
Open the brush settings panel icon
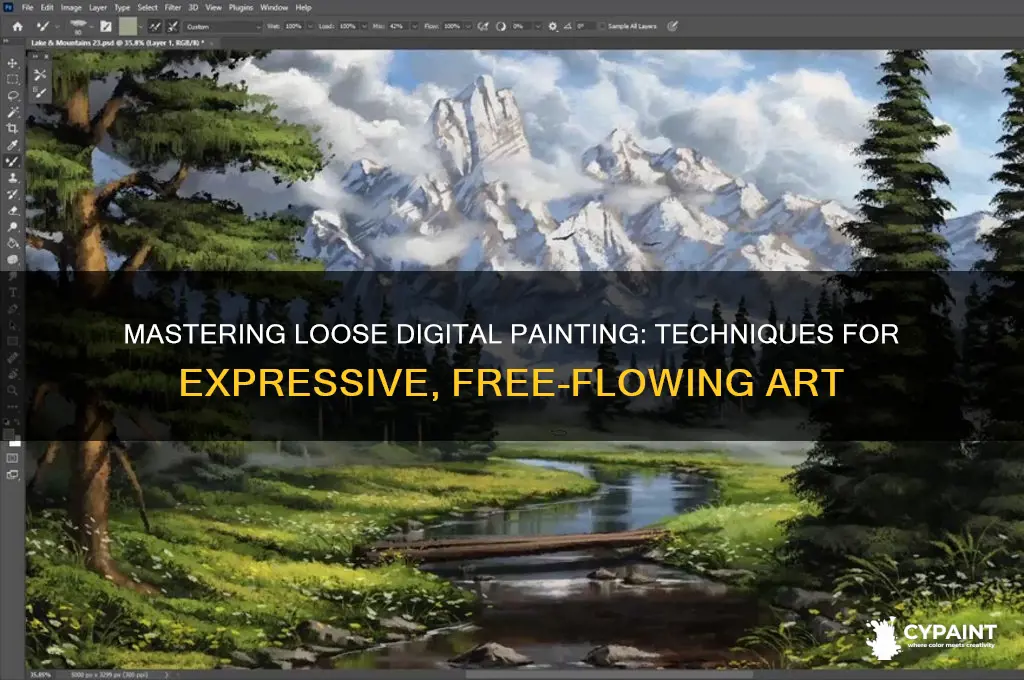coord(106,27)
